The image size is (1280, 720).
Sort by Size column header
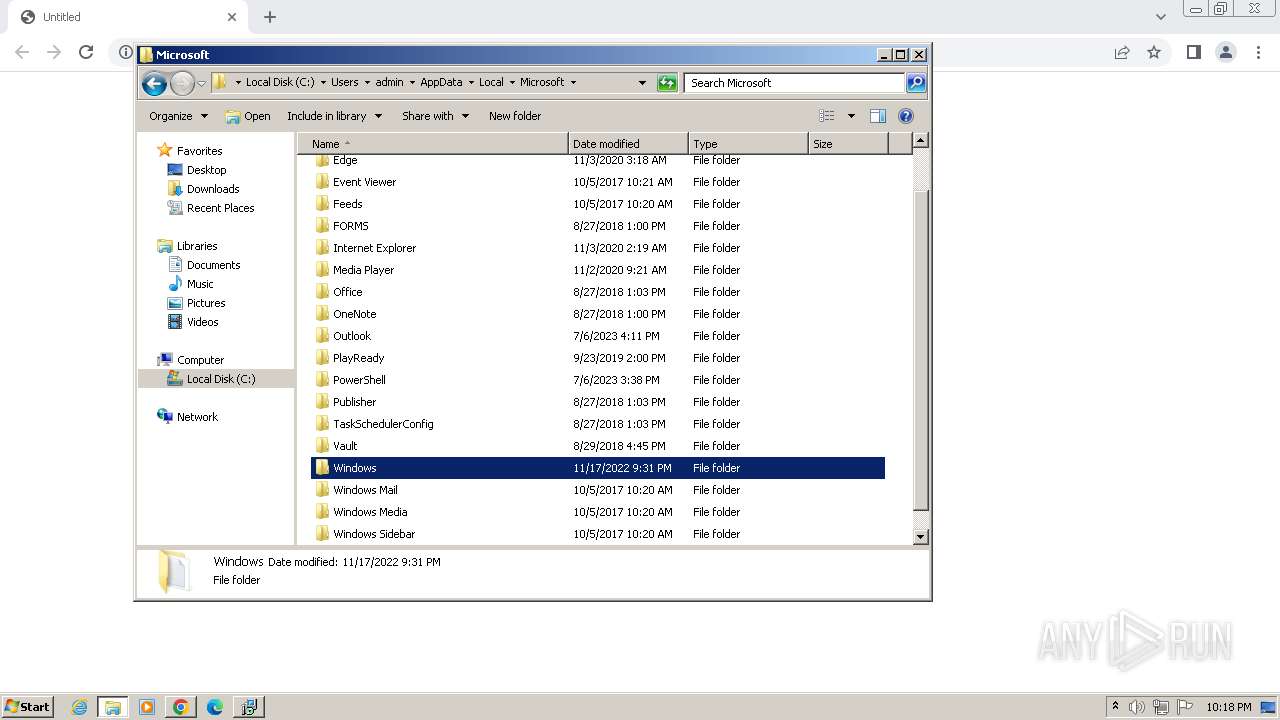pyautogui.click(x=848, y=144)
